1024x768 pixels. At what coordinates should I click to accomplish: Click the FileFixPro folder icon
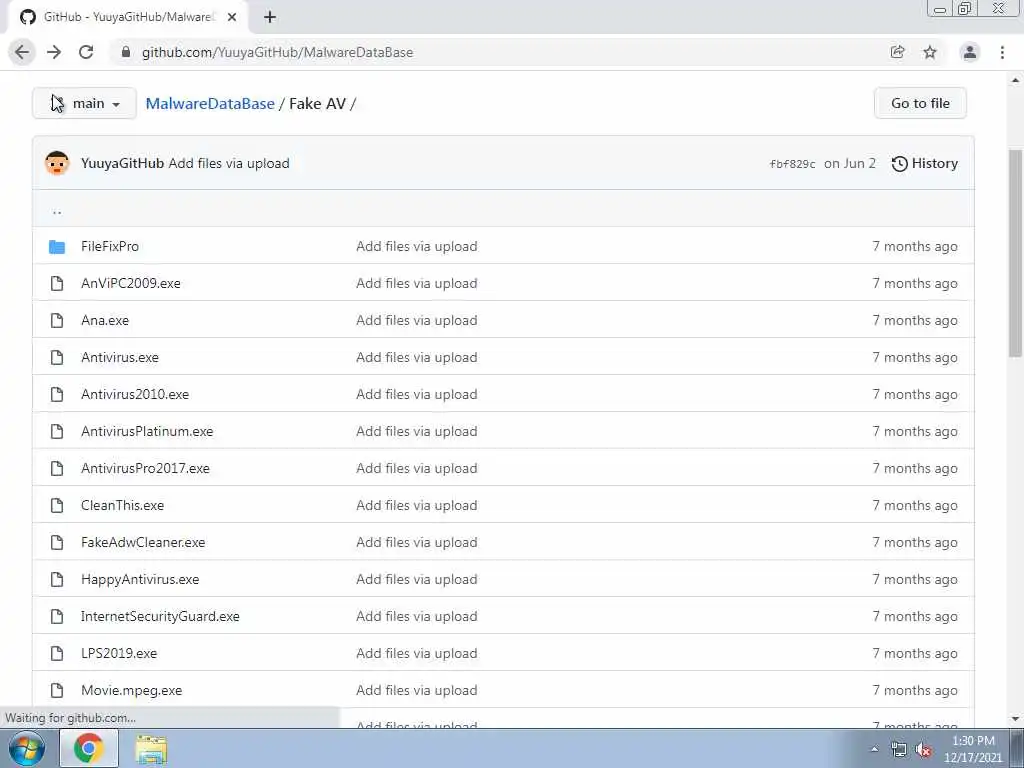(57, 247)
